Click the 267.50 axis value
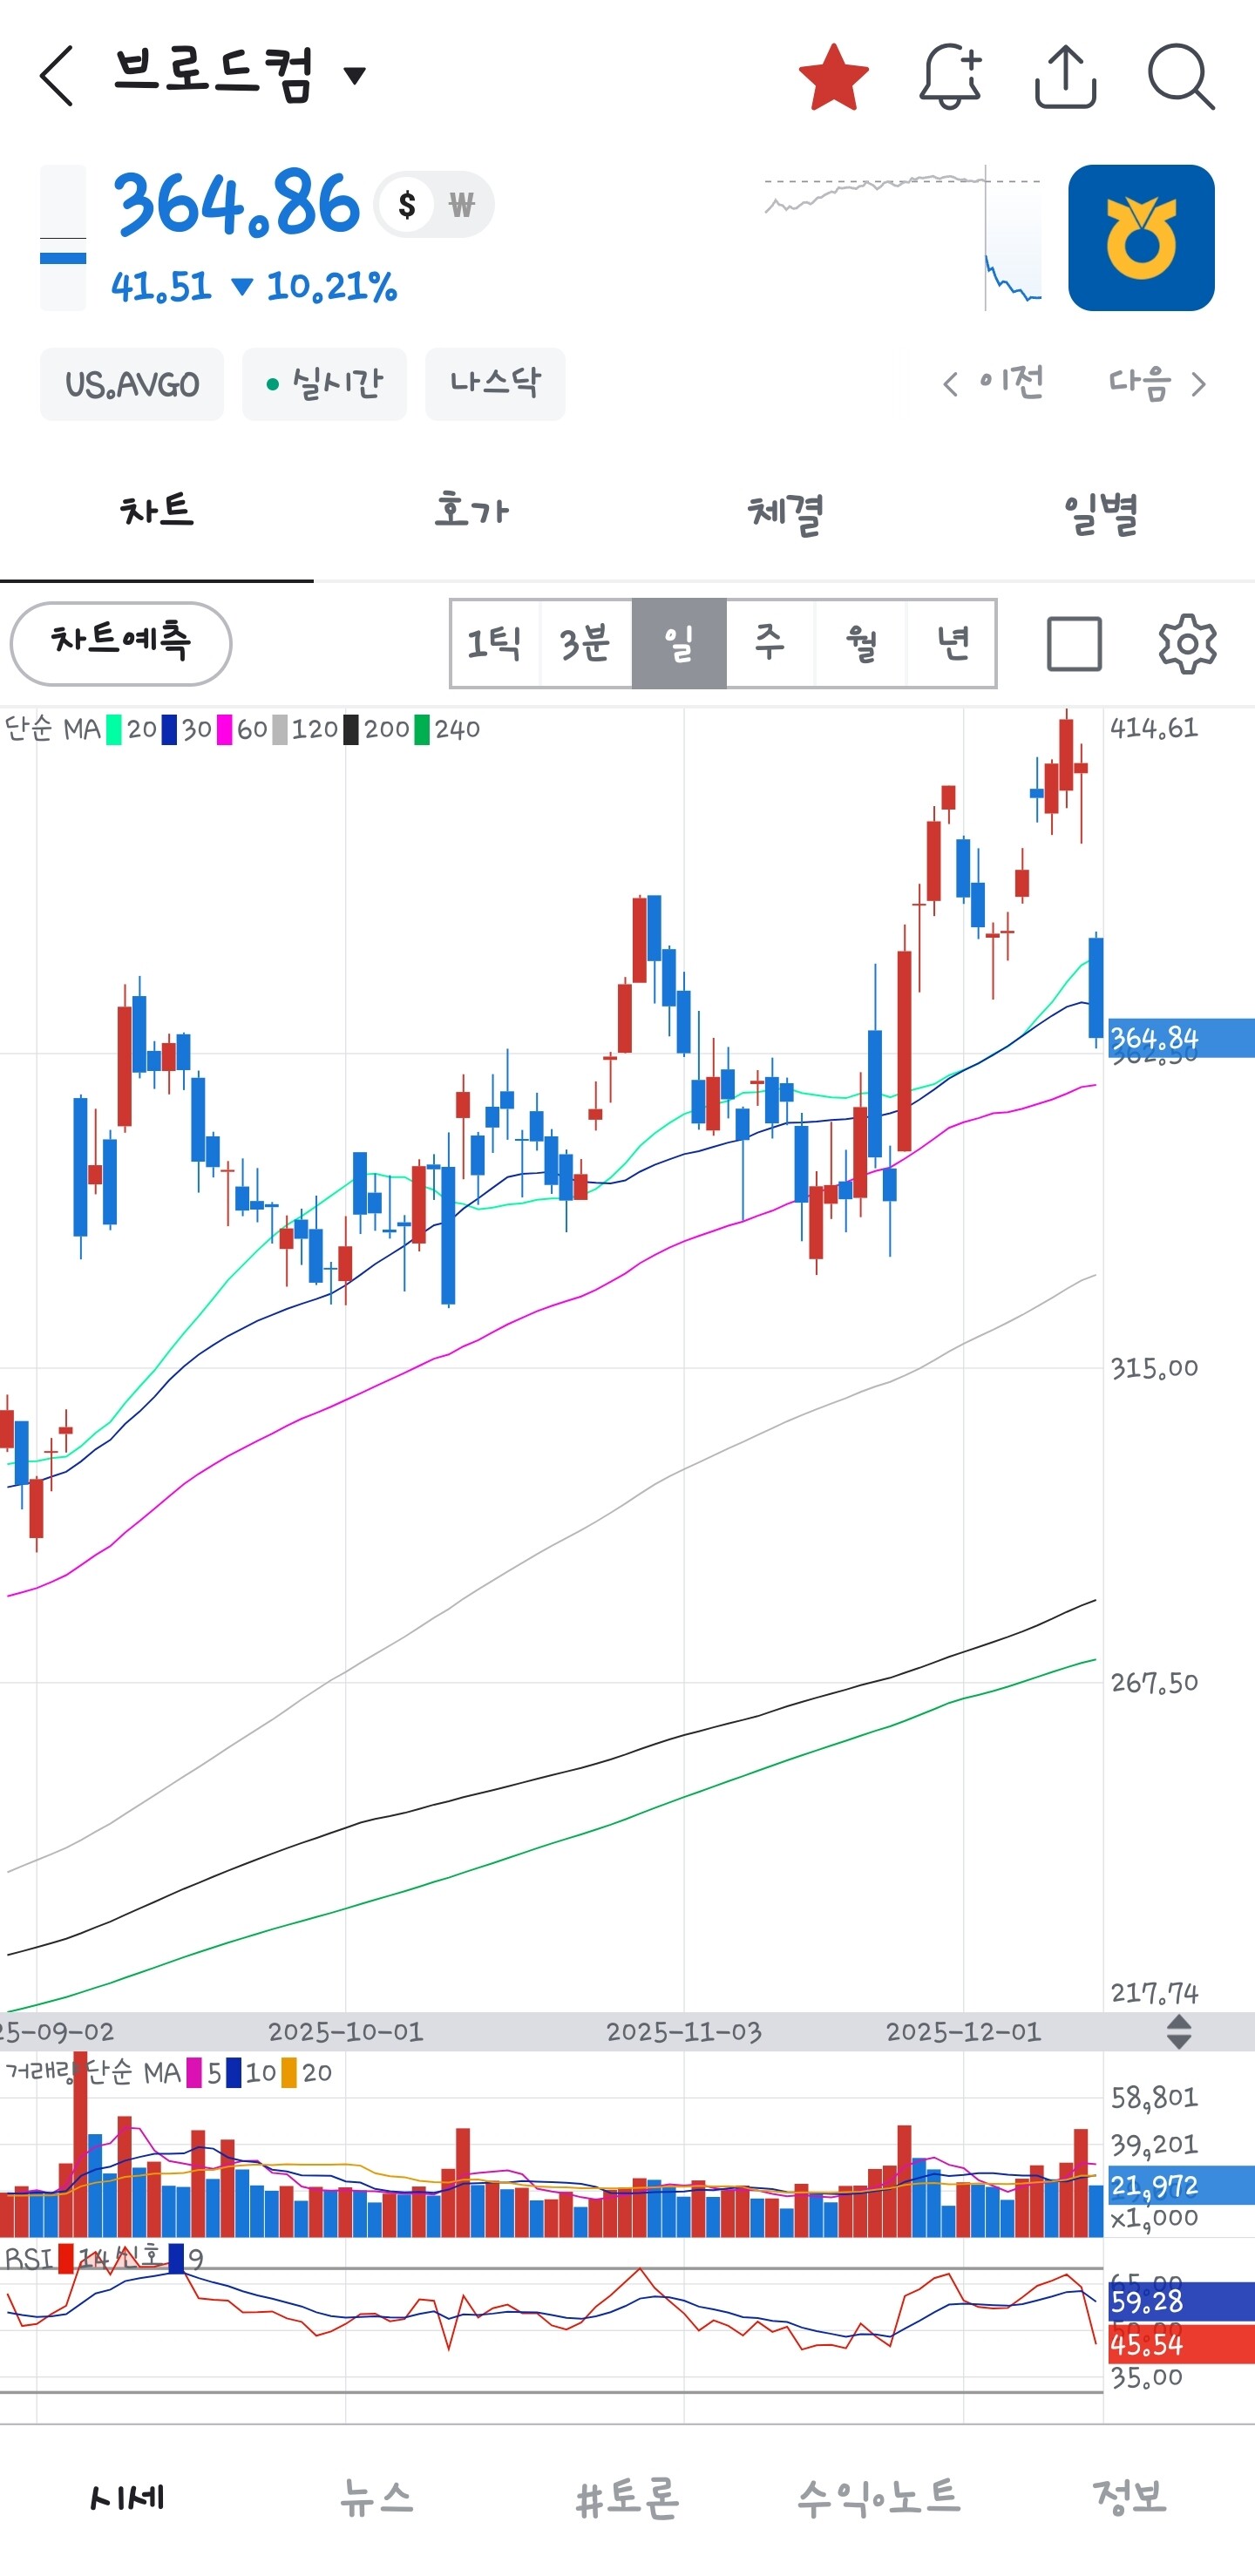Screen dimensions: 1255x2576 click(1154, 1683)
